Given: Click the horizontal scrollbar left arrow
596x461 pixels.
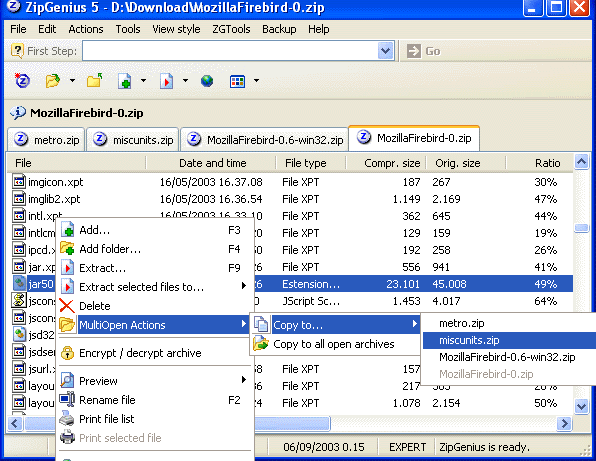Looking at the screenshot, I should point(15,423).
